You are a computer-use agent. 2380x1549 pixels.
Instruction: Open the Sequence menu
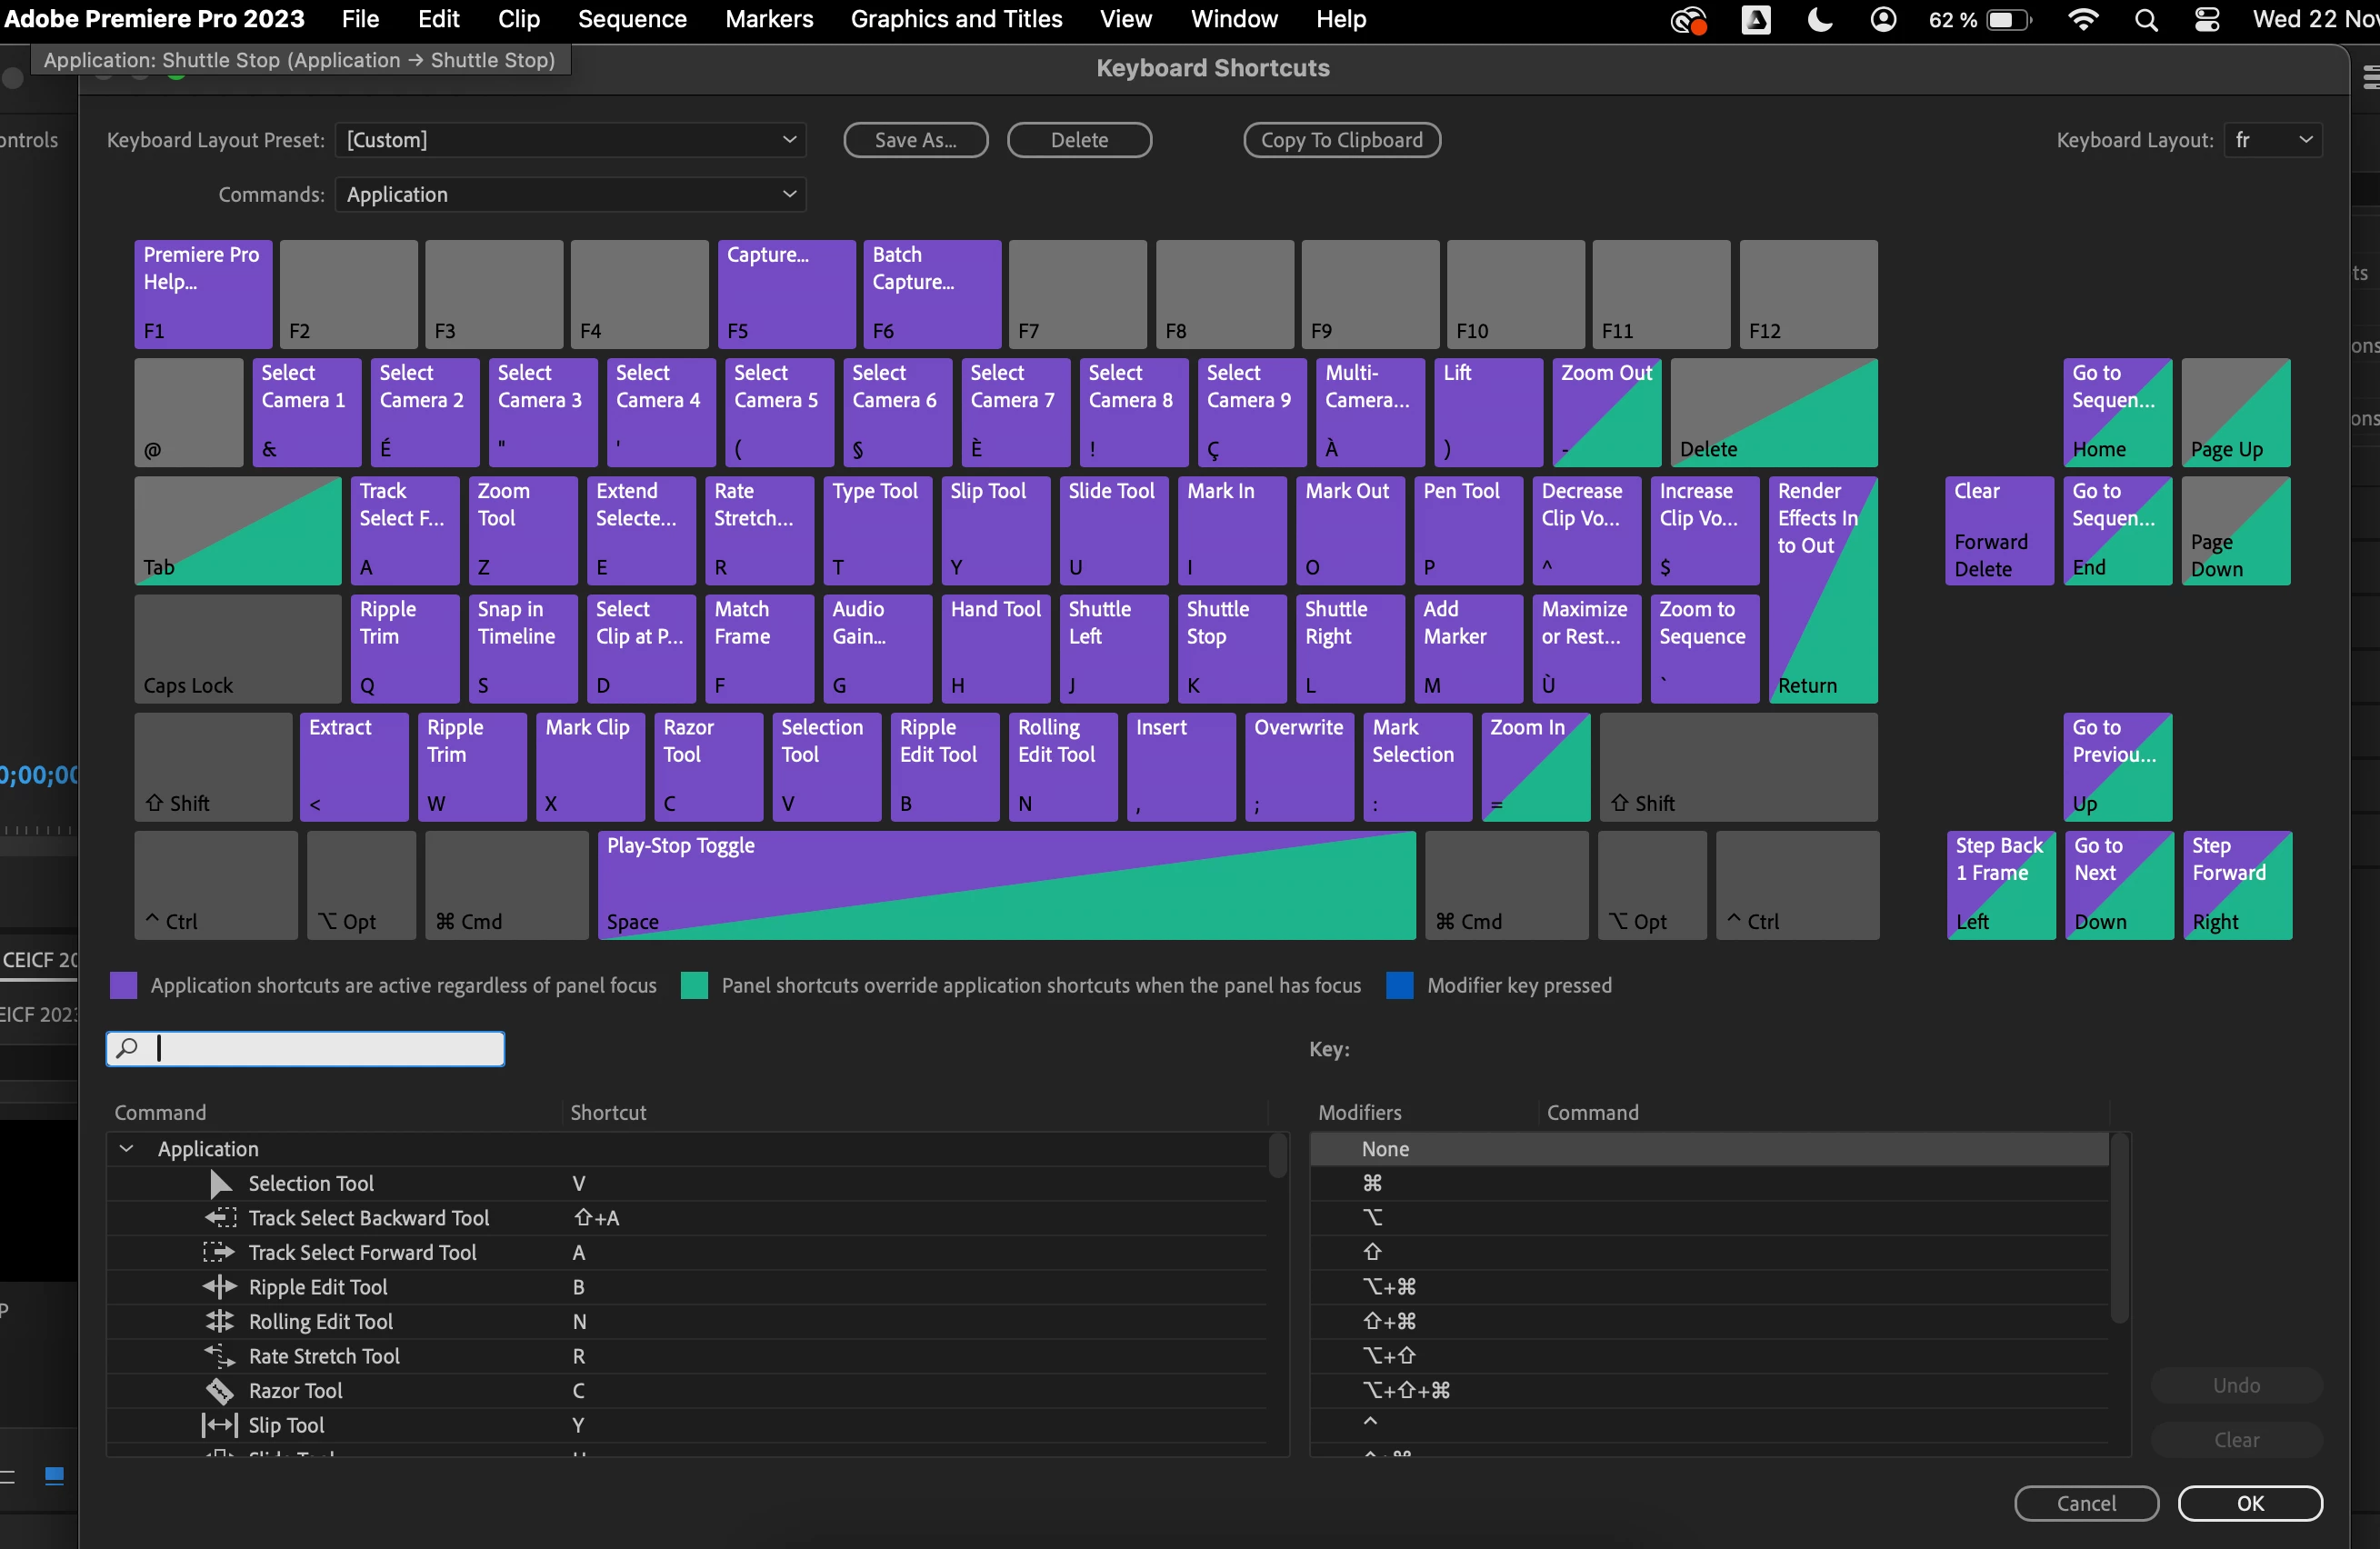tap(632, 20)
